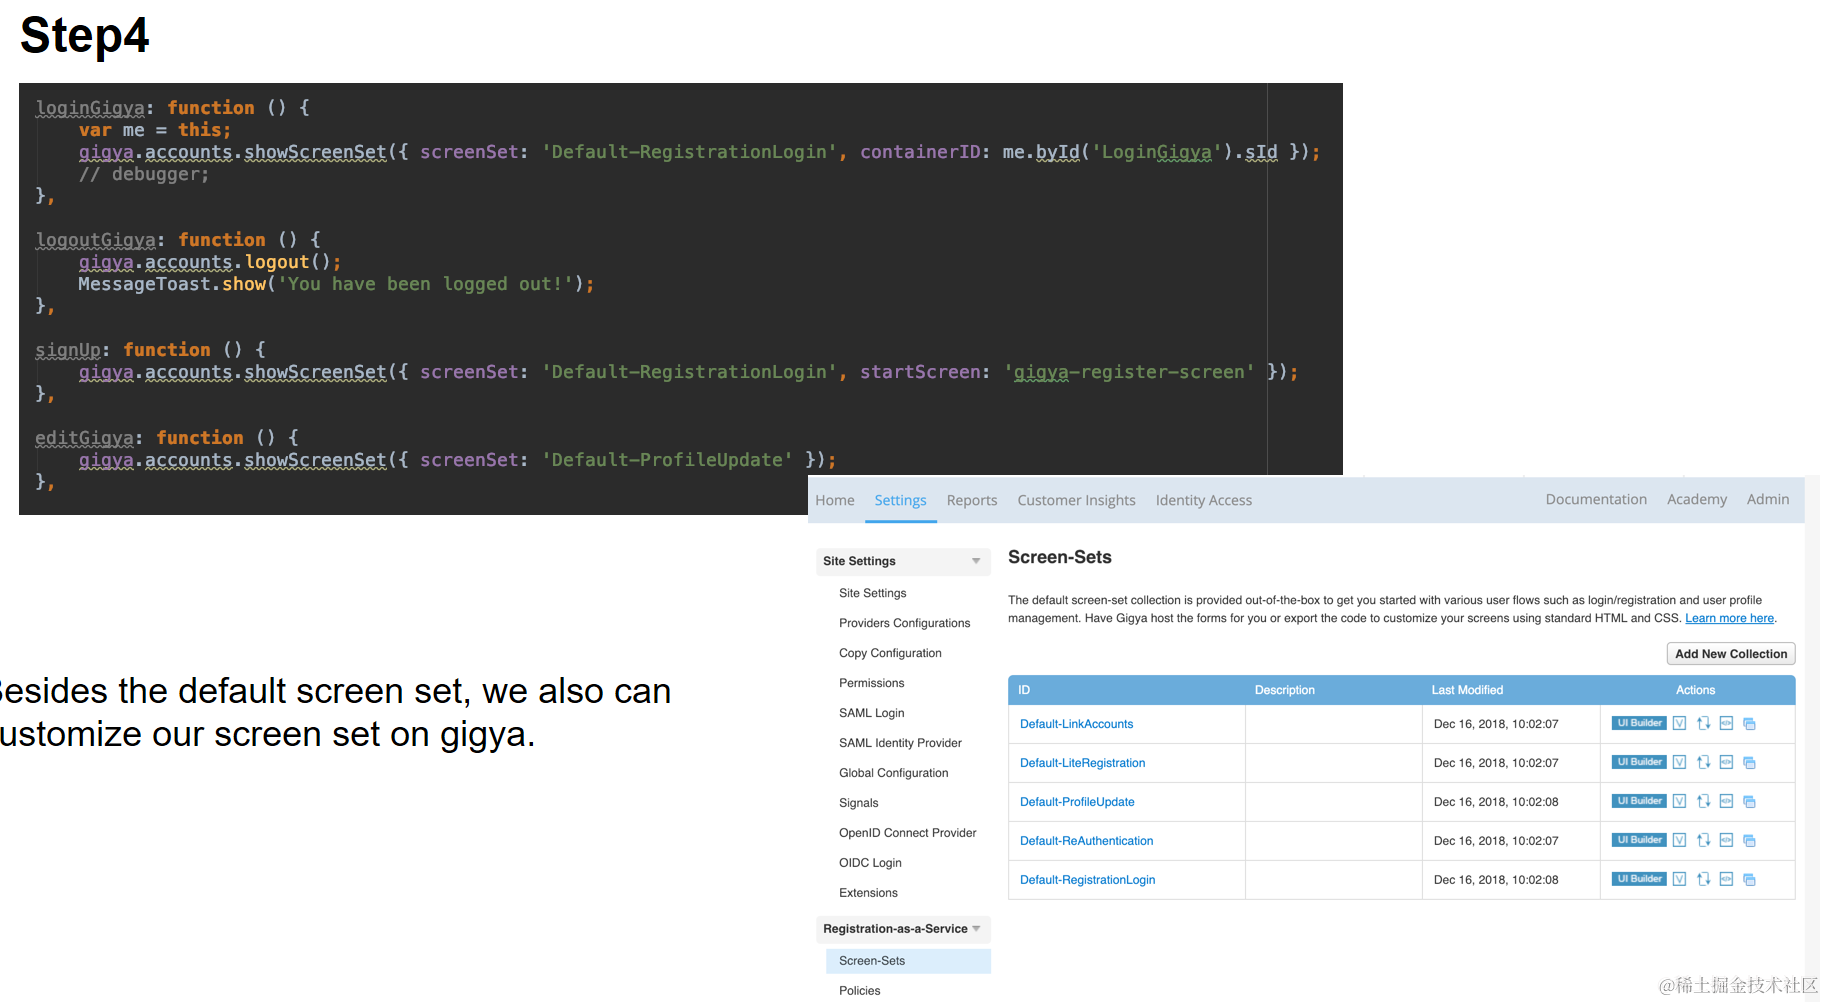This screenshot has width=1825, height=1002.
Task: Open the Identity Access tab
Action: click(x=1204, y=500)
